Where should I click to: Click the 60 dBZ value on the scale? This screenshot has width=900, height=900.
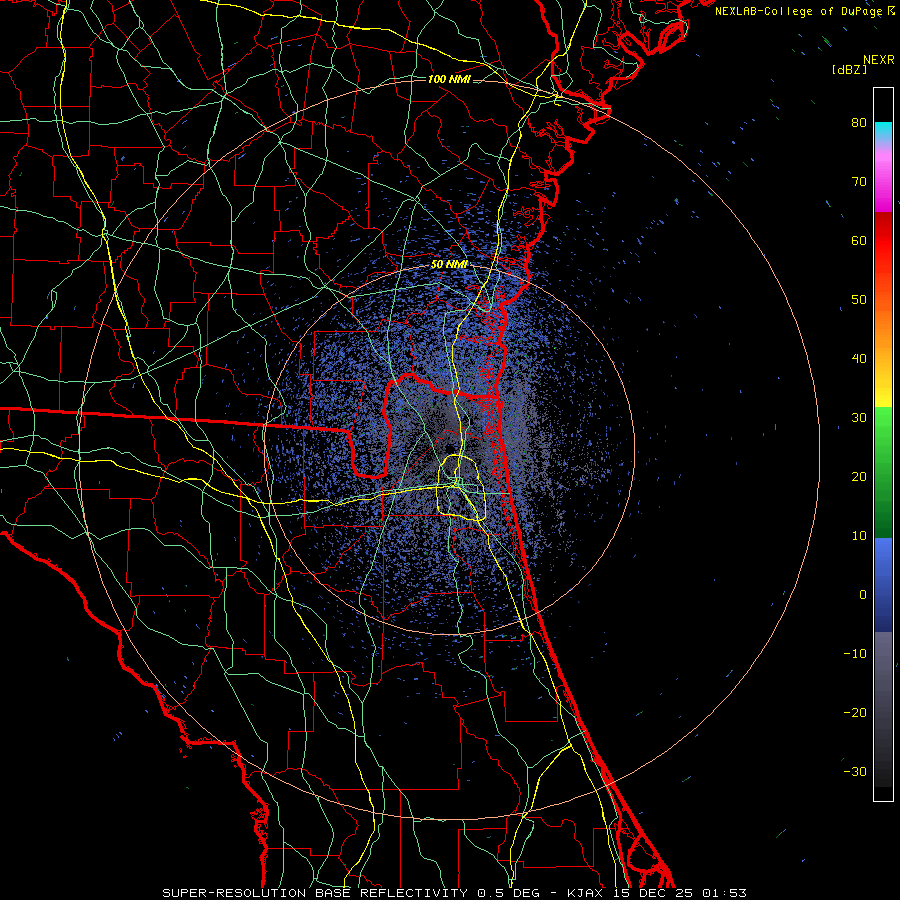[859, 241]
